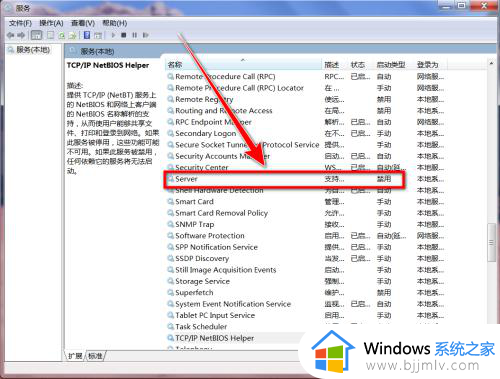Click the Export List toolbar icon
Image resolution: width=500 pixels, height=379 pixels.
coord(73,35)
